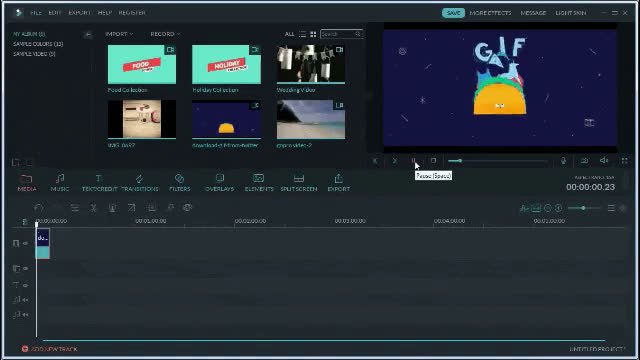Click the More Effects button

(490, 13)
